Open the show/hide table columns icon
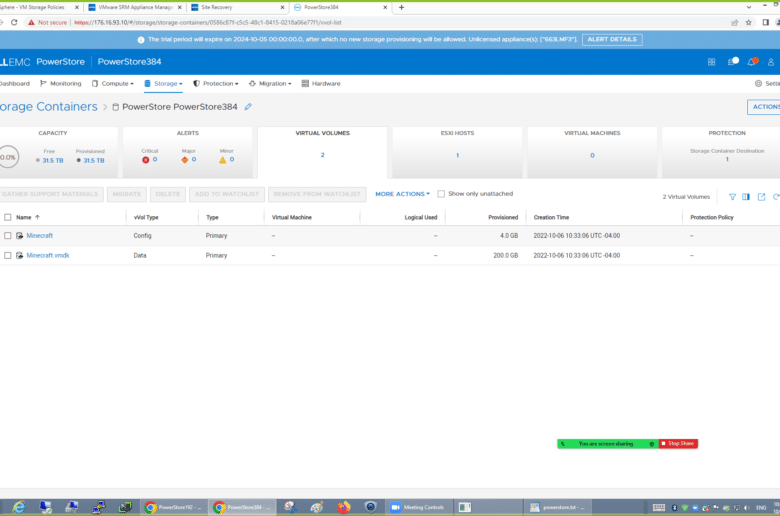Screen dimensions: 780x516 [746, 197]
